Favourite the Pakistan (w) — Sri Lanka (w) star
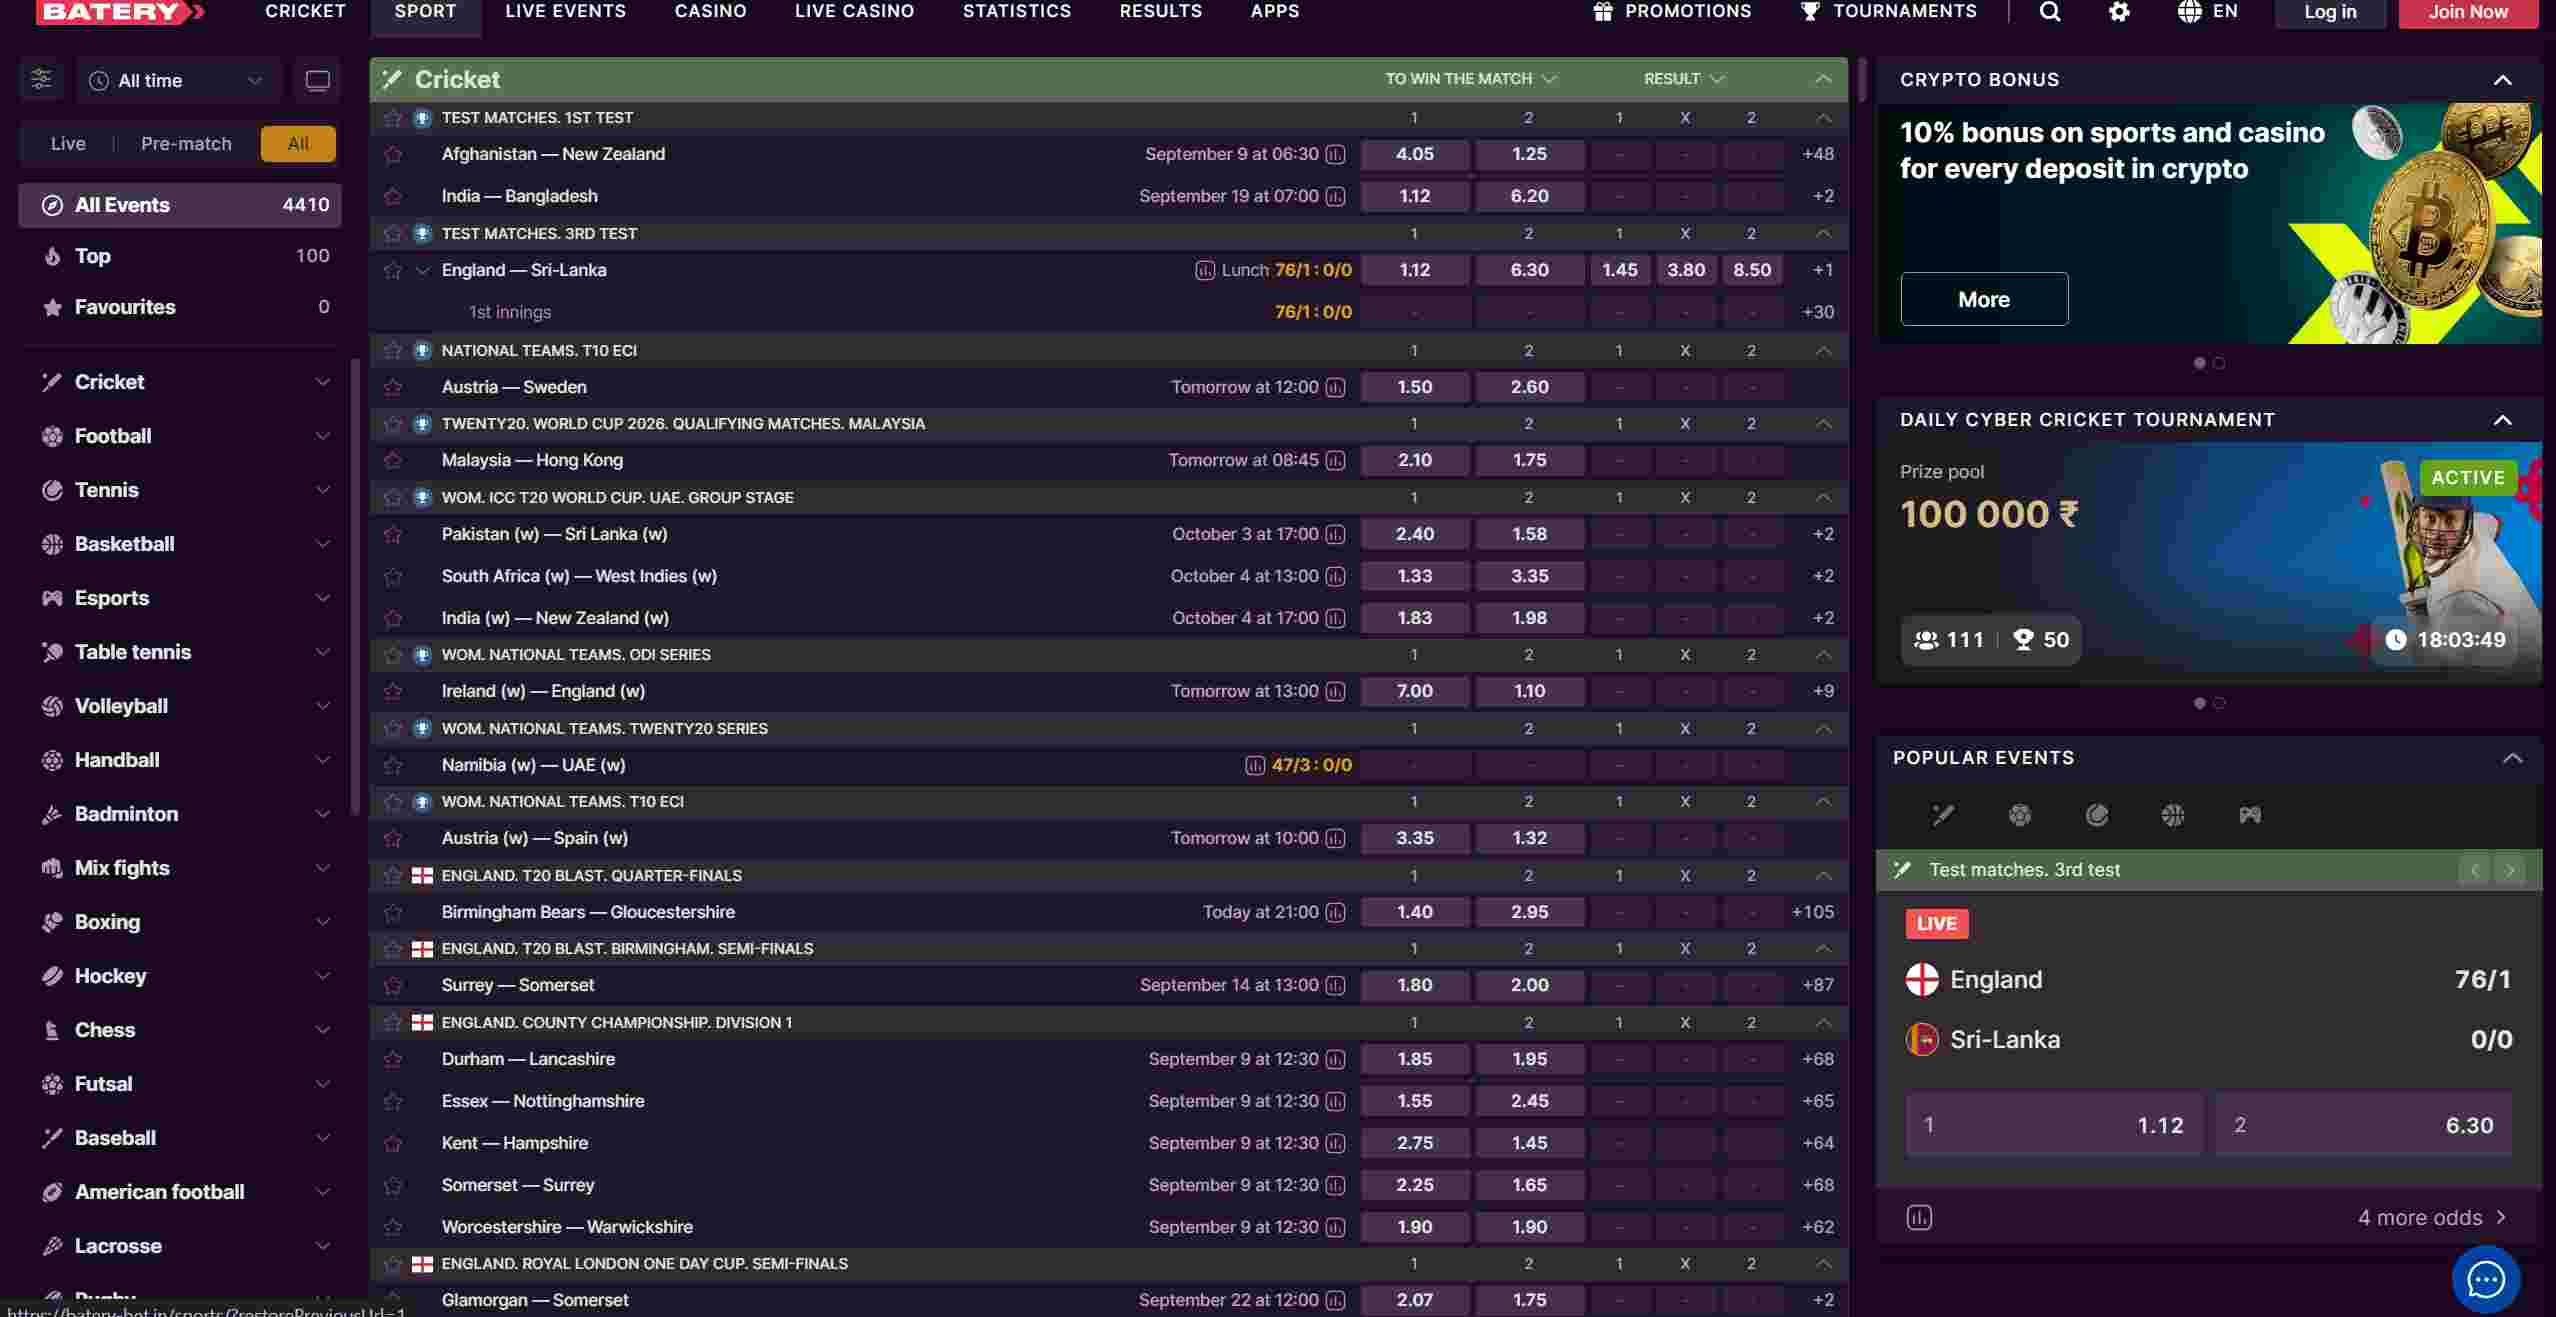Screen dimensions: 2556x1317 pos(393,534)
